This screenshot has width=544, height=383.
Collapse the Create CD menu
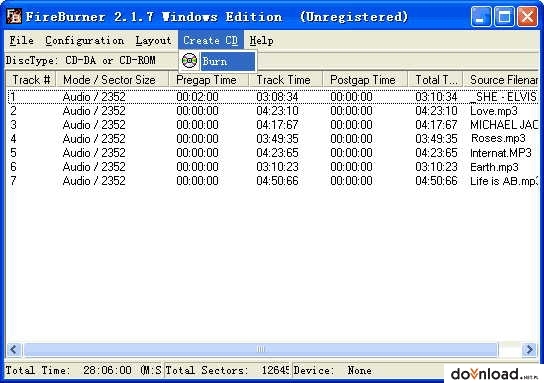(x=211, y=40)
